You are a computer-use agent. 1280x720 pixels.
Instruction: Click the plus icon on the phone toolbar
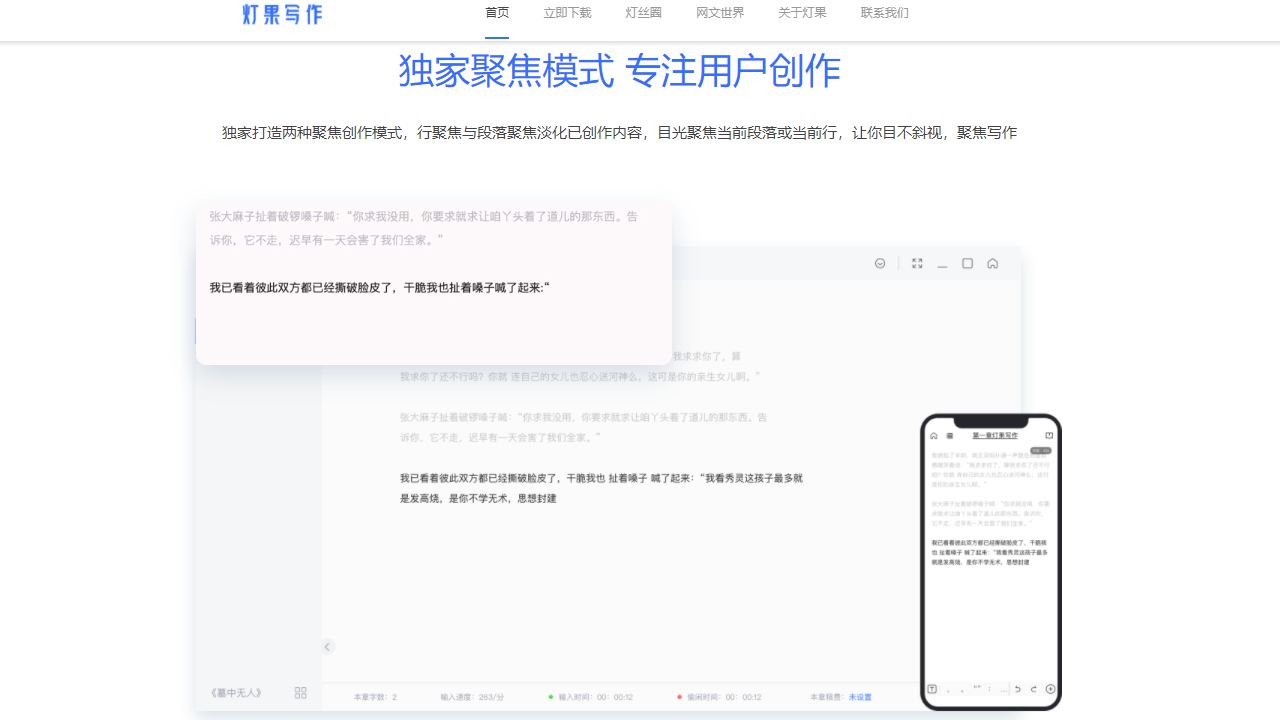(1050, 689)
